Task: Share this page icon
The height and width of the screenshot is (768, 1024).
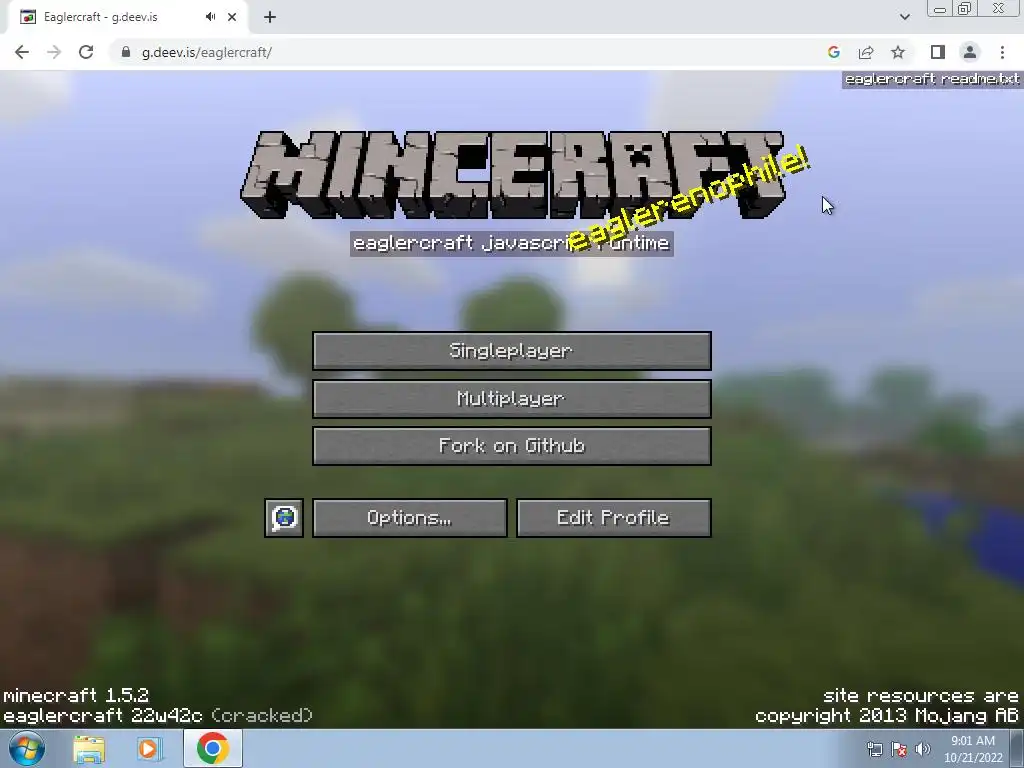Action: 866,52
